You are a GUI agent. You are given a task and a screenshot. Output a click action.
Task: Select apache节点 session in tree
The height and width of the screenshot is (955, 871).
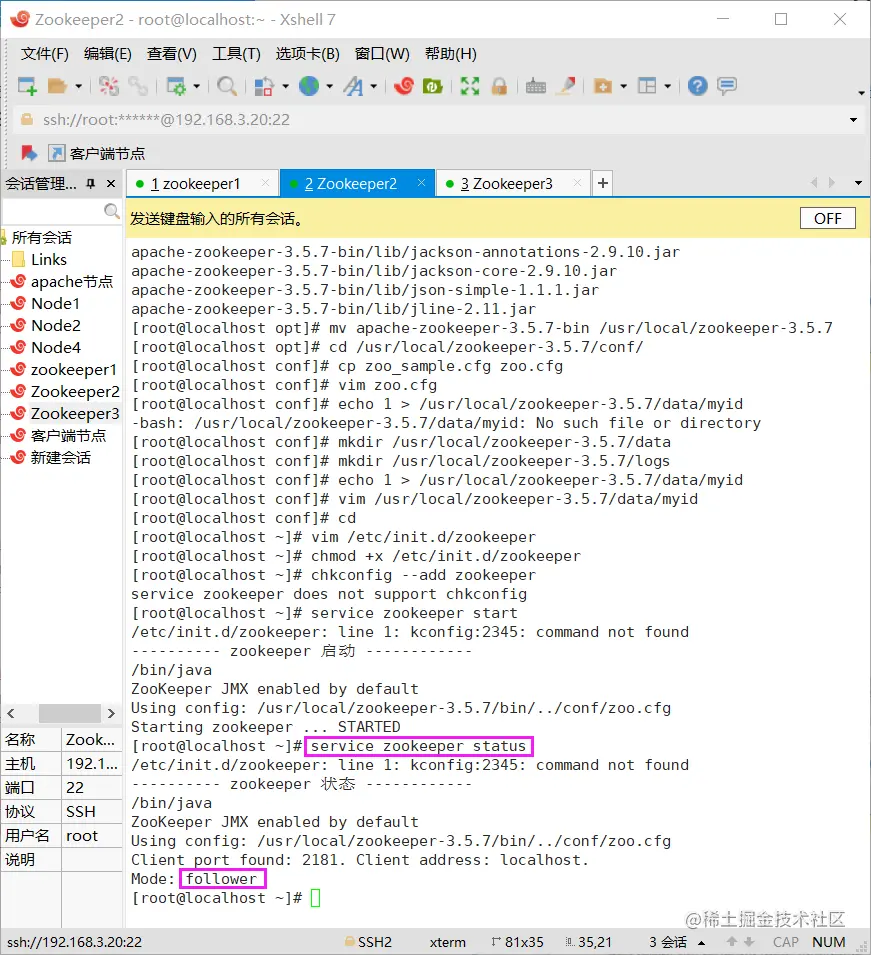coord(72,281)
